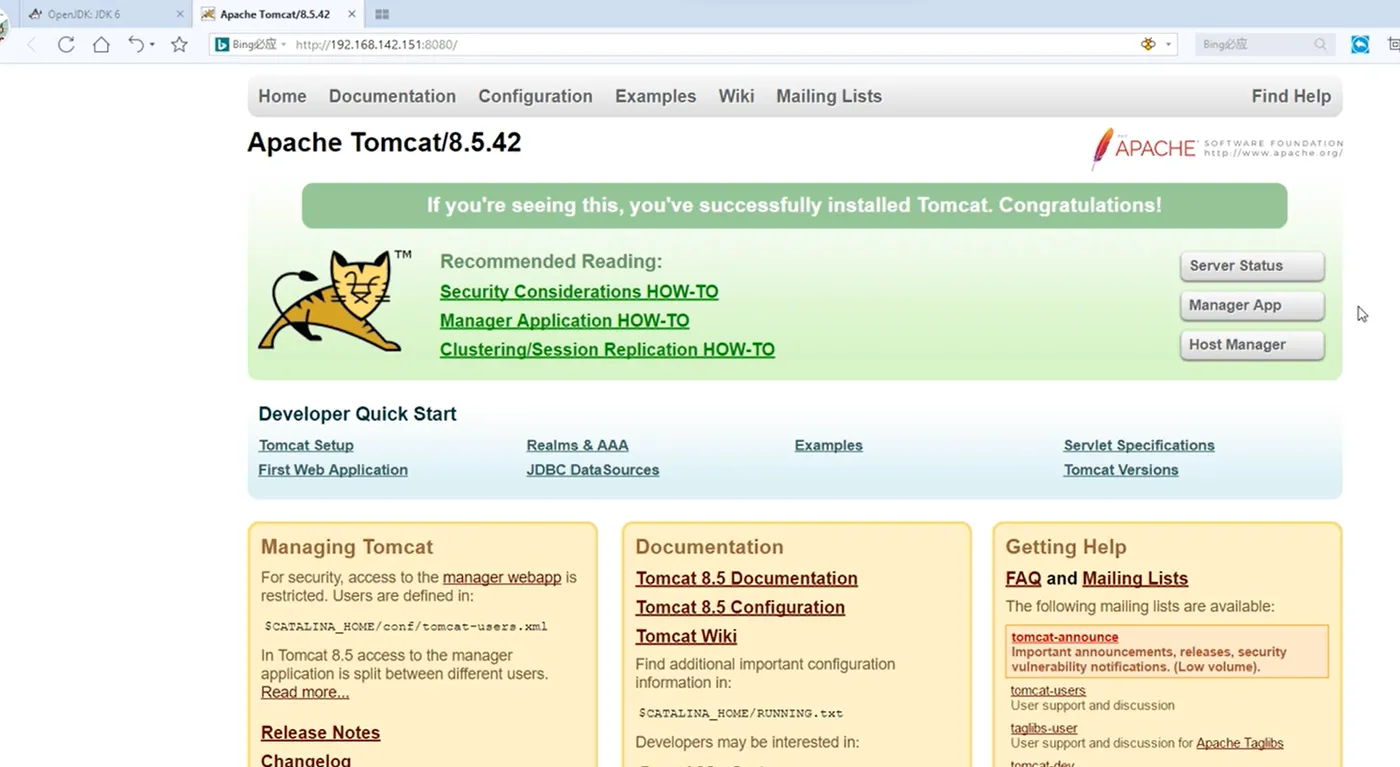
Task: Open Mailing Lists in the top navigation bar
Action: [829, 96]
